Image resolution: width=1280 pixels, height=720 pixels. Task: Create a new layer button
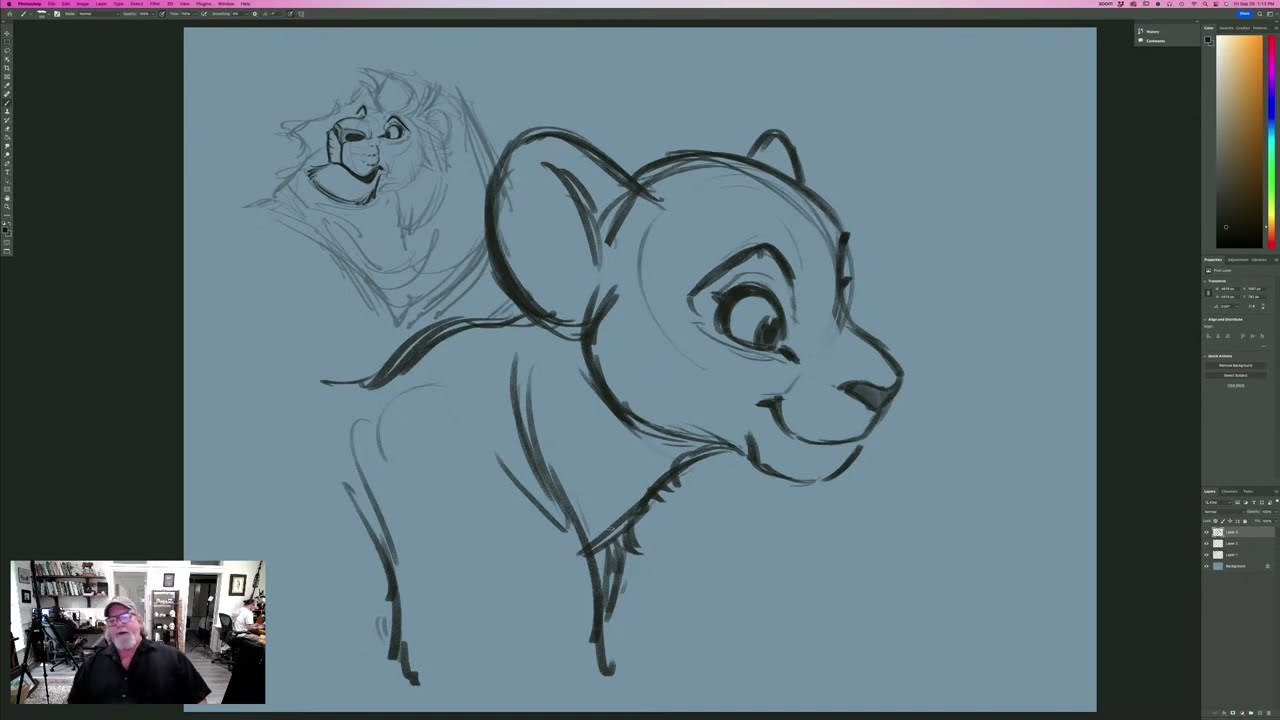(x=1260, y=713)
